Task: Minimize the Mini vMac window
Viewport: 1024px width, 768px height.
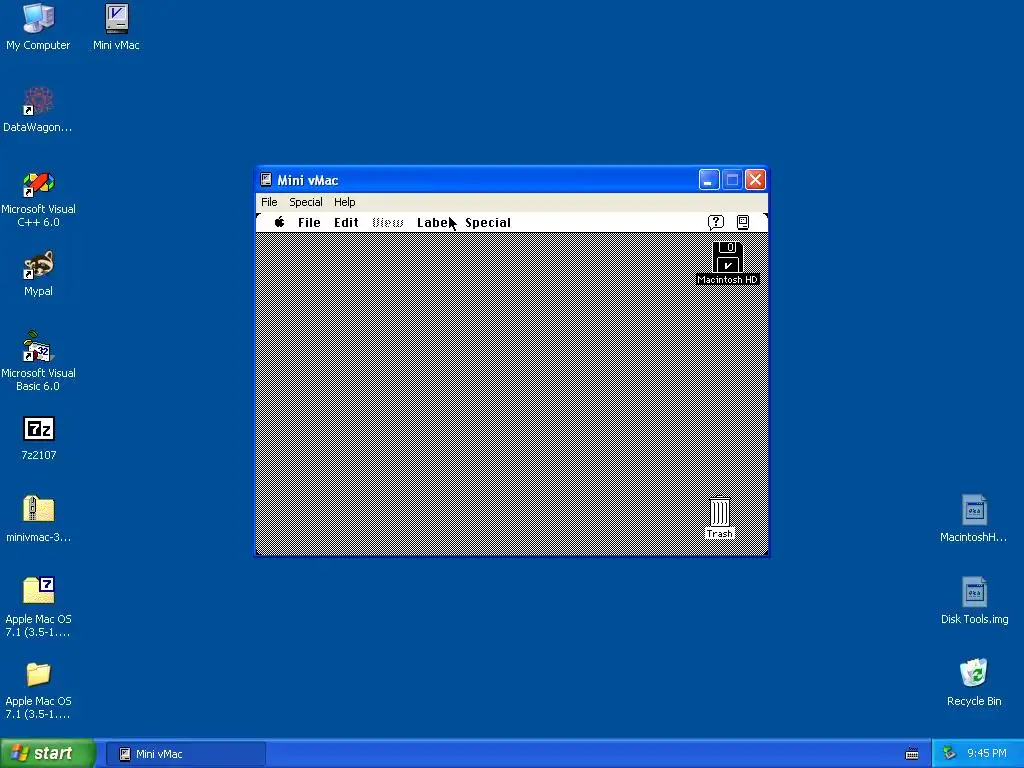Action: click(709, 180)
